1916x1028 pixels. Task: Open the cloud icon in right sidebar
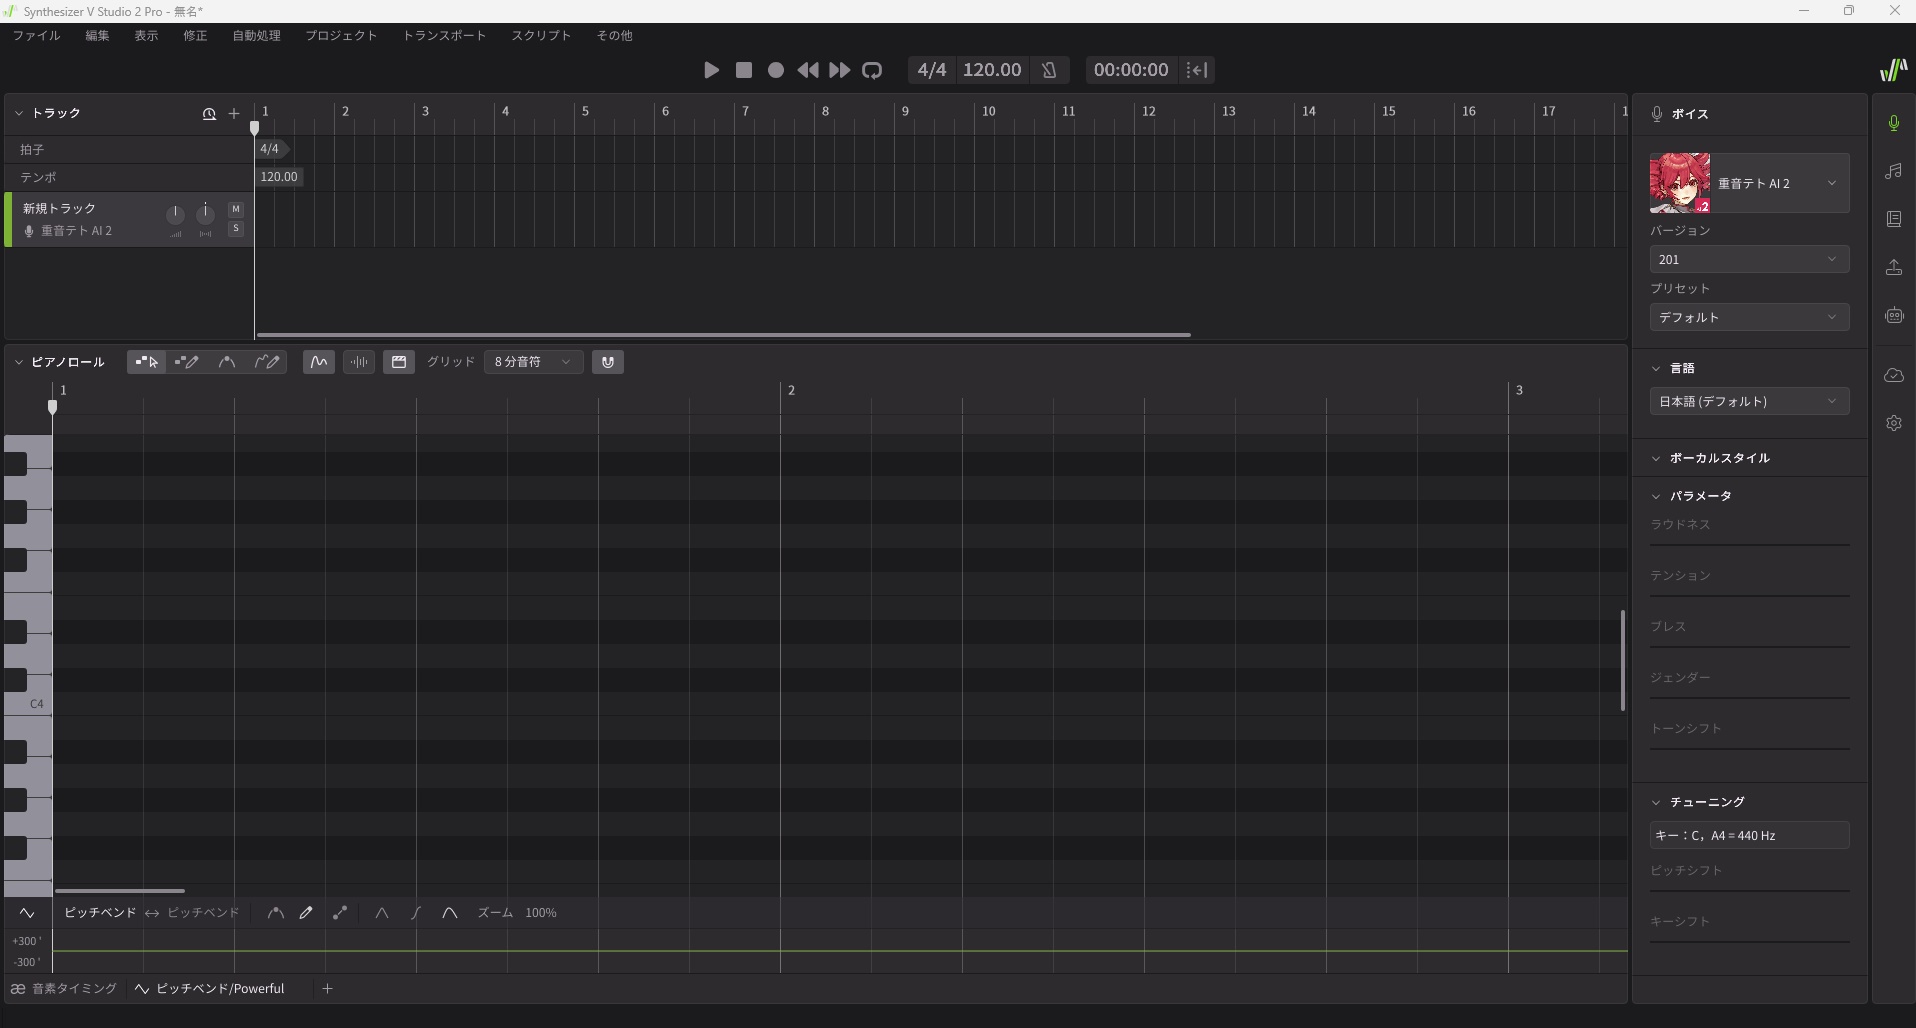point(1893,375)
